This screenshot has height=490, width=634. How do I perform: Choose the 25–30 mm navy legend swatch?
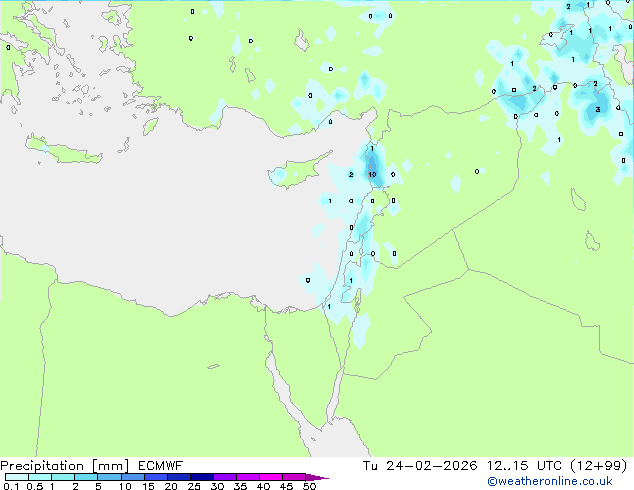point(202,477)
